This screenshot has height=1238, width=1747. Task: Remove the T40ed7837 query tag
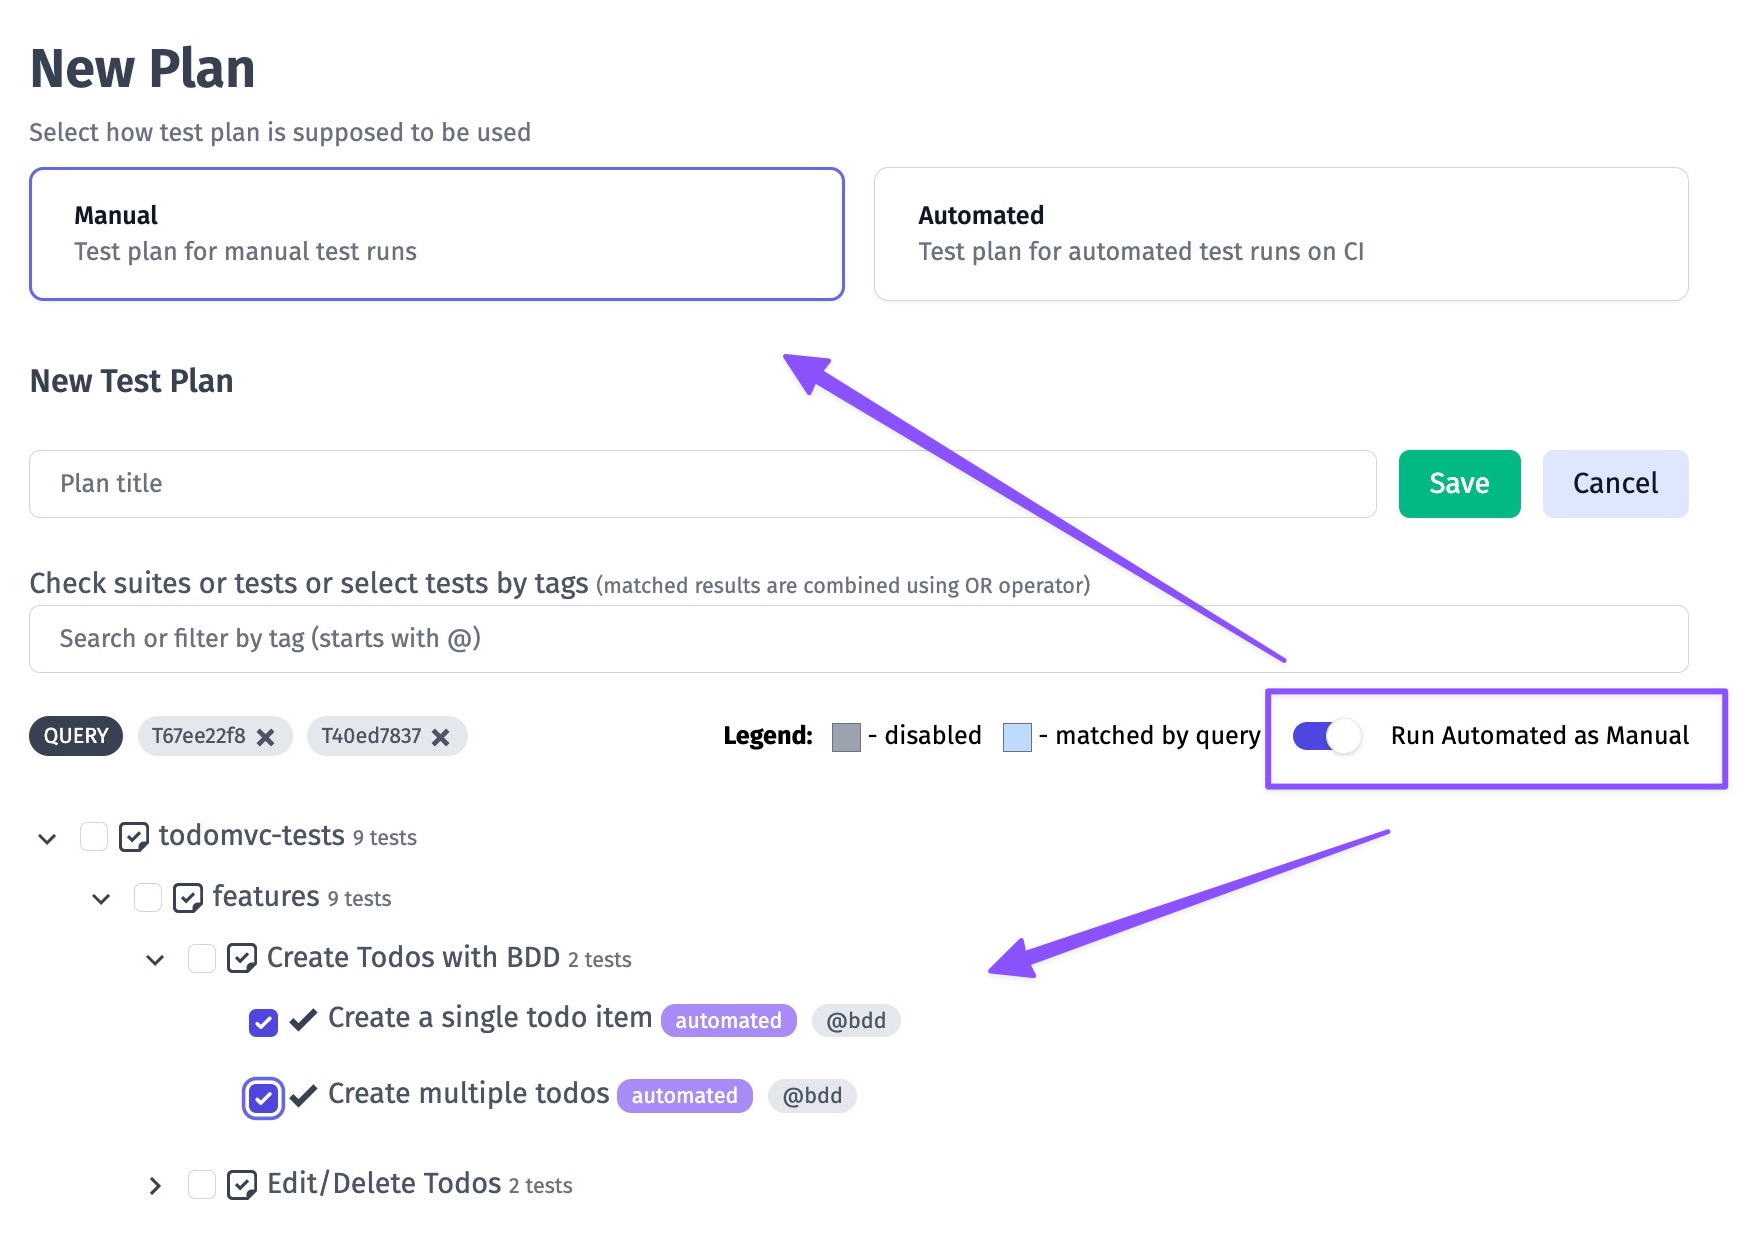441,737
